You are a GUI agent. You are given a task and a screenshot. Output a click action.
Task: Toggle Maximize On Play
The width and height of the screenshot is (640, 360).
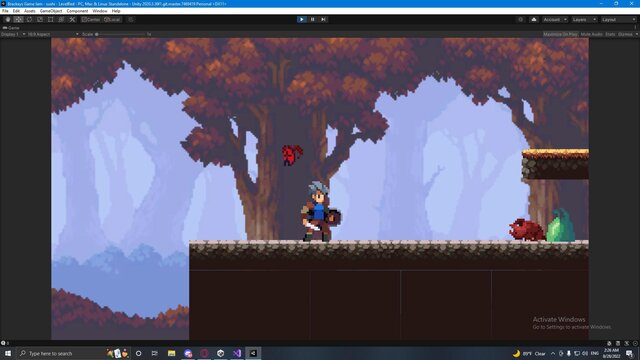pyautogui.click(x=560, y=34)
